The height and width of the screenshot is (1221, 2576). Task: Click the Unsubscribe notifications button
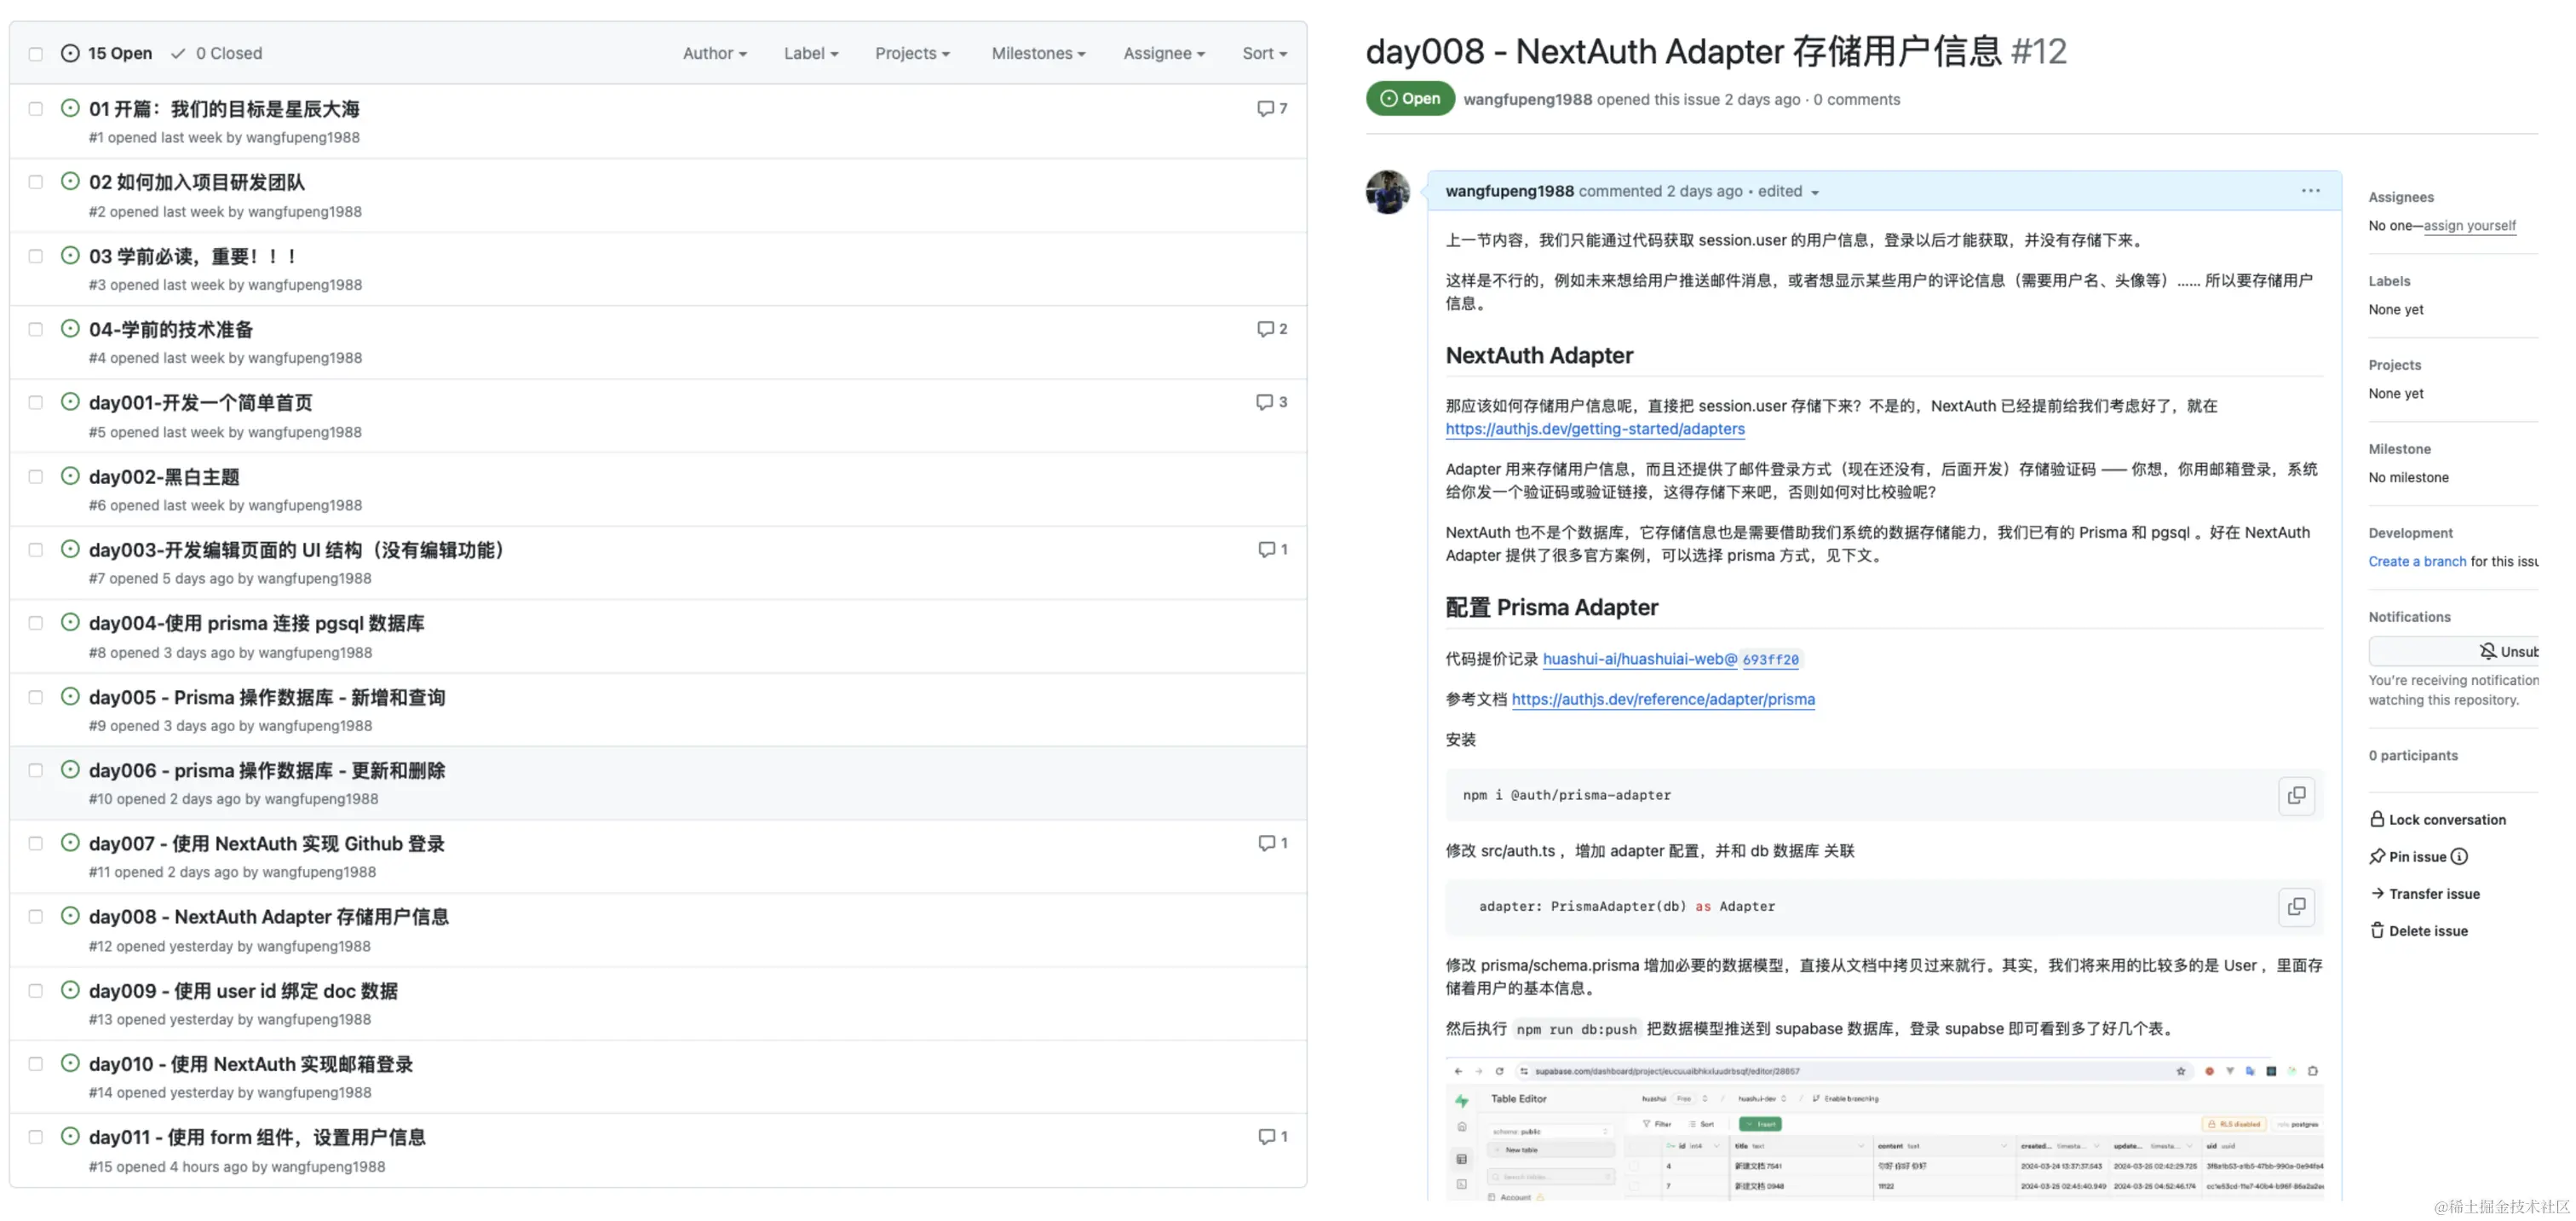pos(2453,652)
